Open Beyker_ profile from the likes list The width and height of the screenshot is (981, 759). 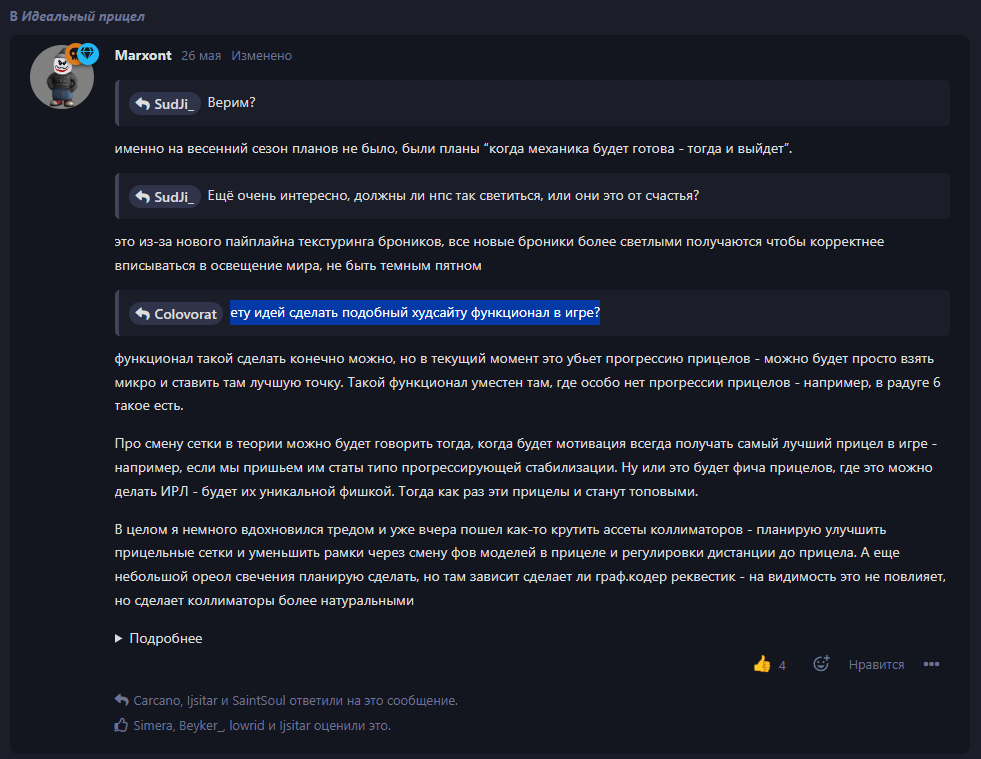coord(201,725)
